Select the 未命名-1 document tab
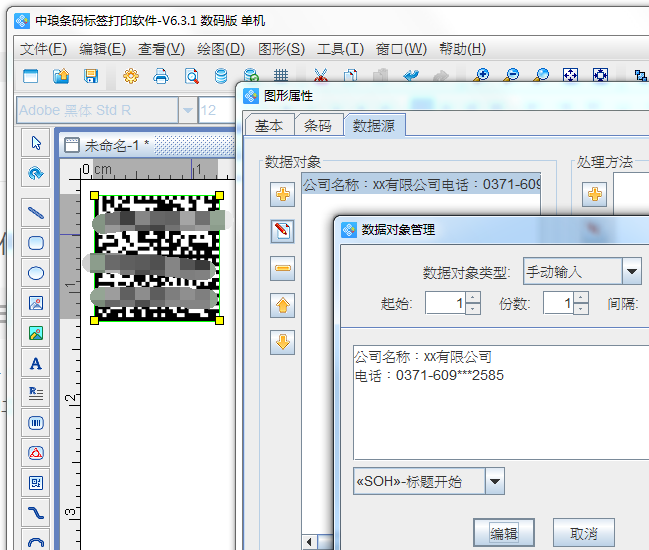649x550 pixels. (117, 145)
